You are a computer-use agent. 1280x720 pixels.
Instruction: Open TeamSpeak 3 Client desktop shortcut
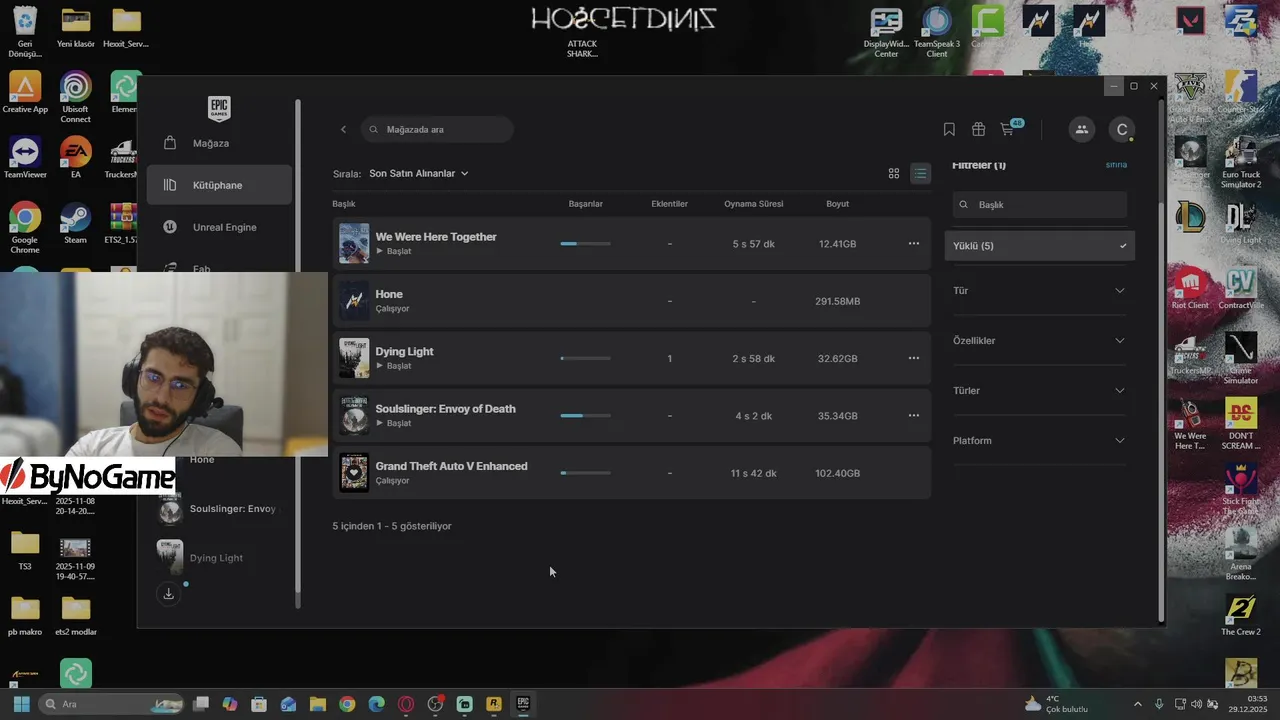tap(937, 34)
